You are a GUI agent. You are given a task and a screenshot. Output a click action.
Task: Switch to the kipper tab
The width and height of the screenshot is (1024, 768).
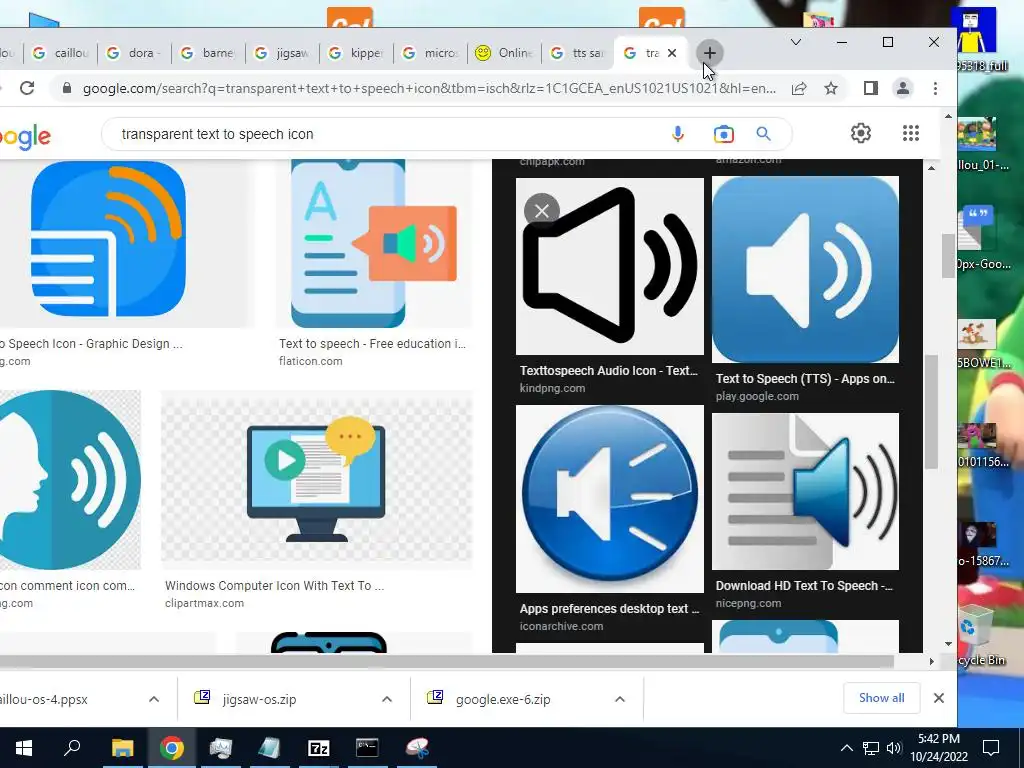357,53
